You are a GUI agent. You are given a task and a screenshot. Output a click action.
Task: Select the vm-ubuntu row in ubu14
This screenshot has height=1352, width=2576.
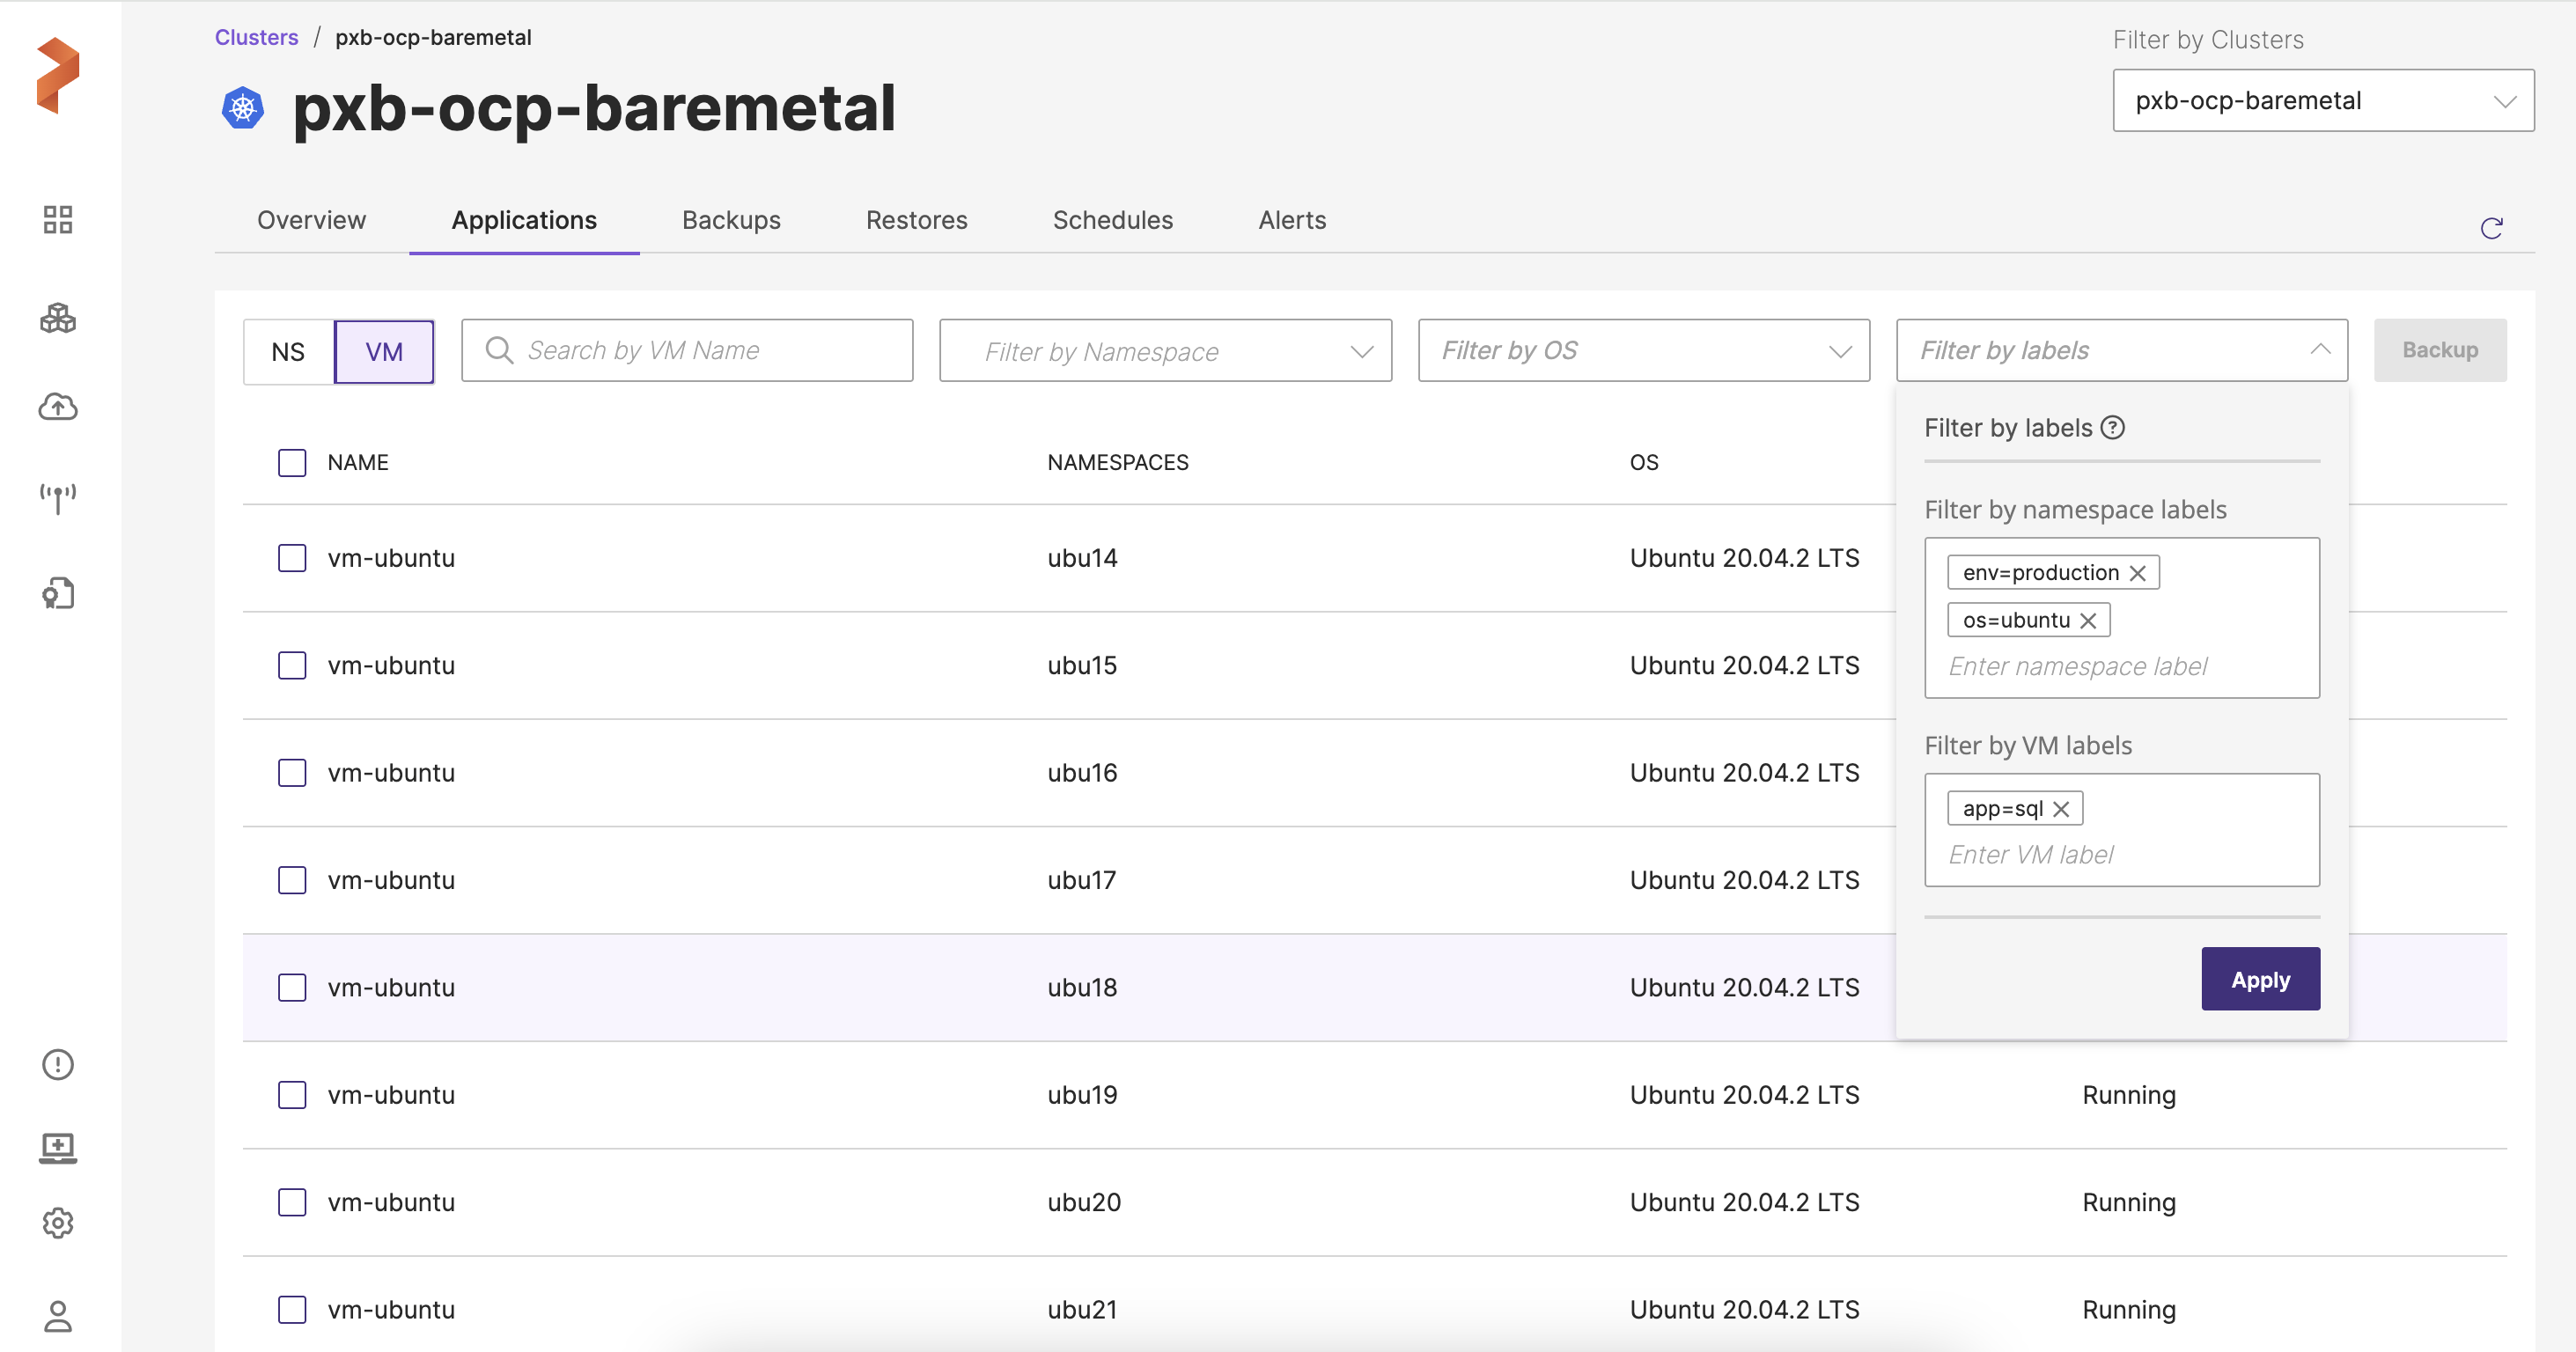click(x=292, y=558)
